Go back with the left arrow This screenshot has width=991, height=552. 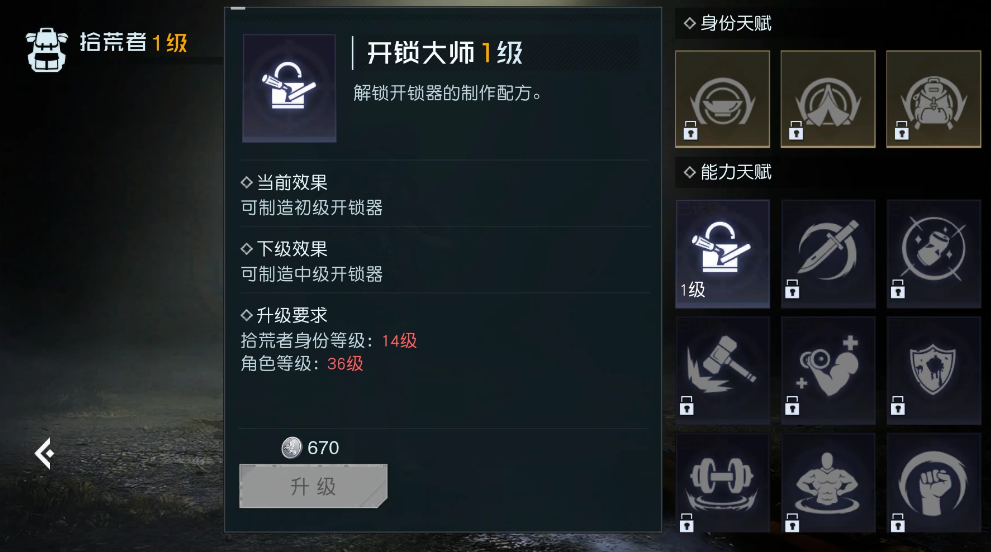pyautogui.click(x=44, y=453)
